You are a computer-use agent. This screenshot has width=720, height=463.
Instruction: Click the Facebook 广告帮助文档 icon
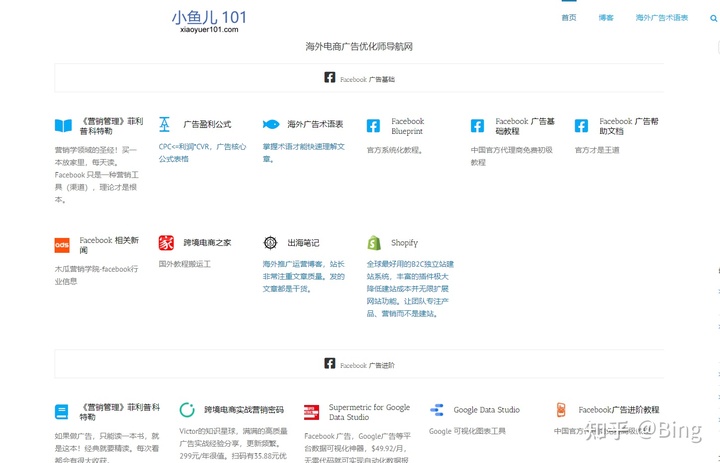click(581, 125)
